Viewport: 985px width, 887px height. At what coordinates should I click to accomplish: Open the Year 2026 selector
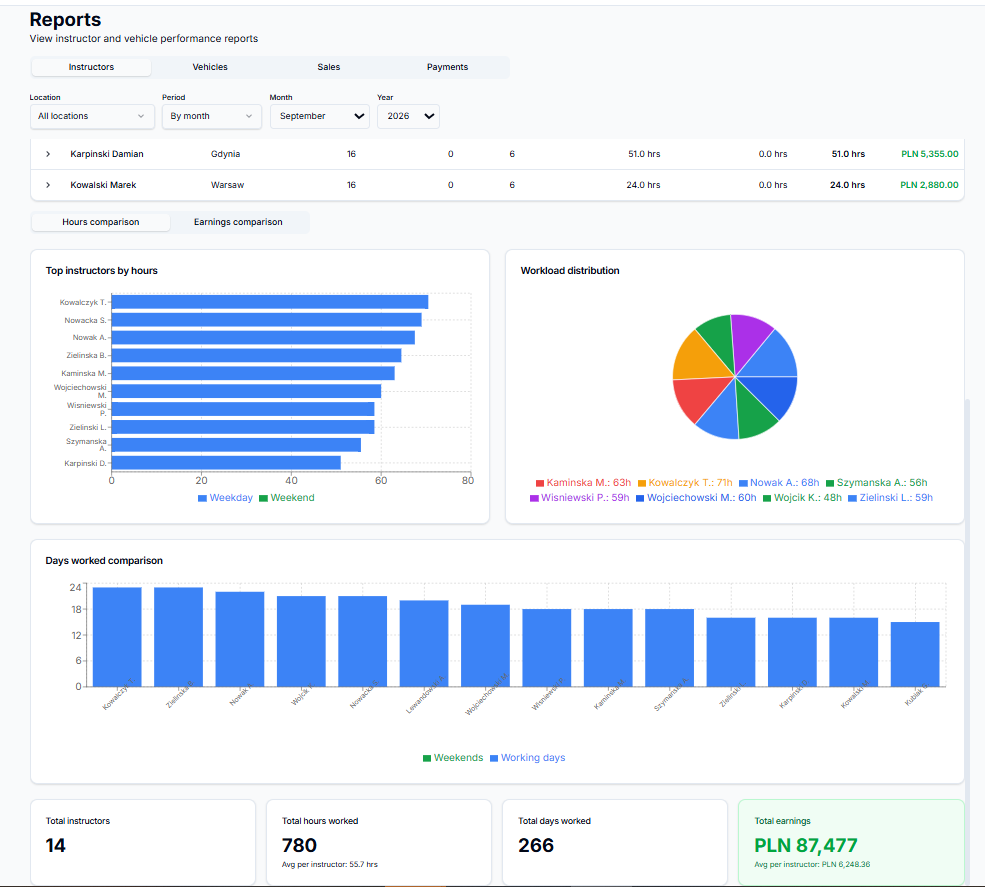pos(408,116)
